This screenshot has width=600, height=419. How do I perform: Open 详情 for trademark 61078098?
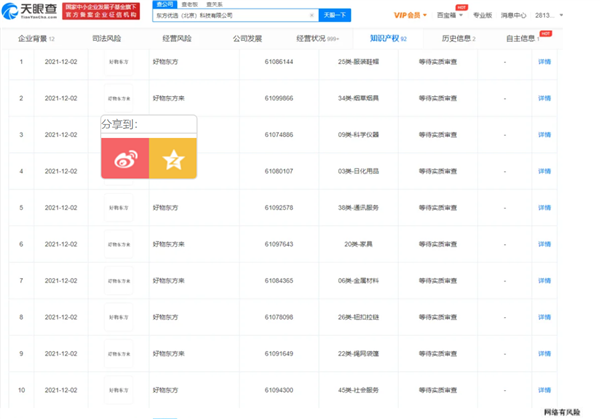click(544, 317)
